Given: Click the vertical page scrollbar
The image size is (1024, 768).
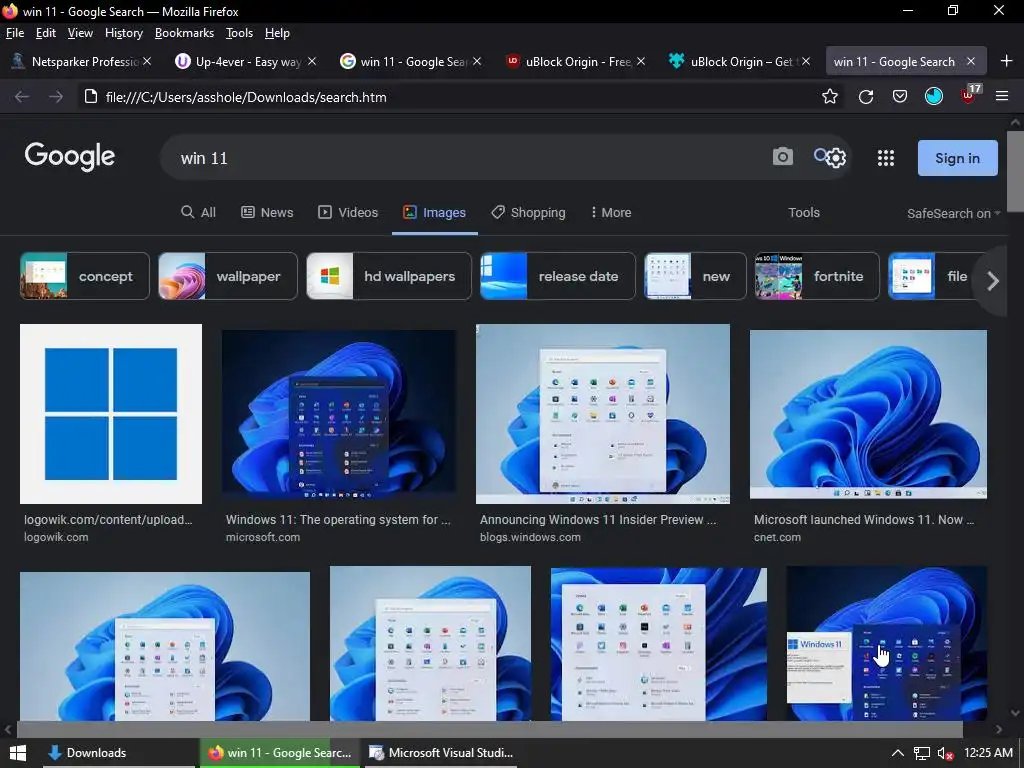Looking at the screenshot, I should [1016, 171].
